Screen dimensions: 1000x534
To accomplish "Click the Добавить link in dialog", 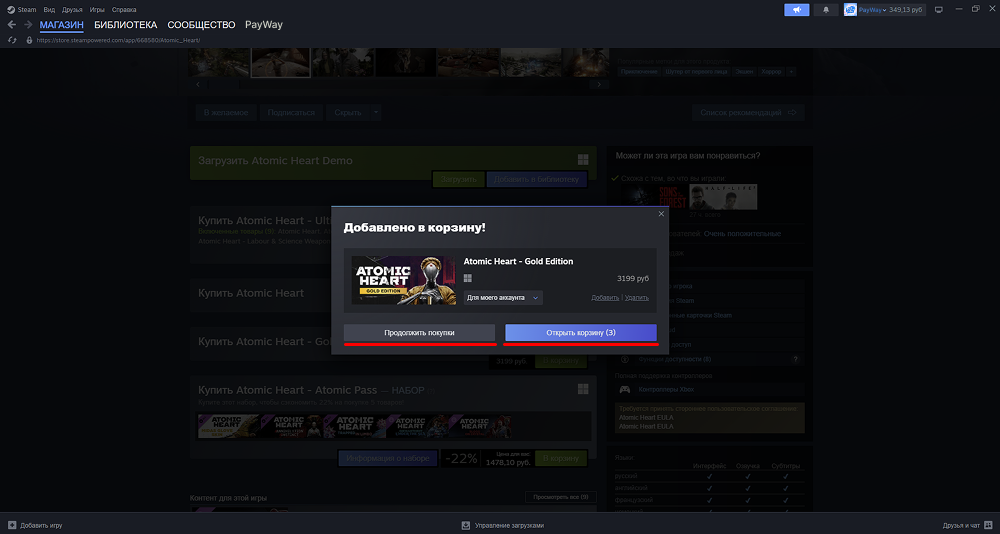I will (x=605, y=297).
